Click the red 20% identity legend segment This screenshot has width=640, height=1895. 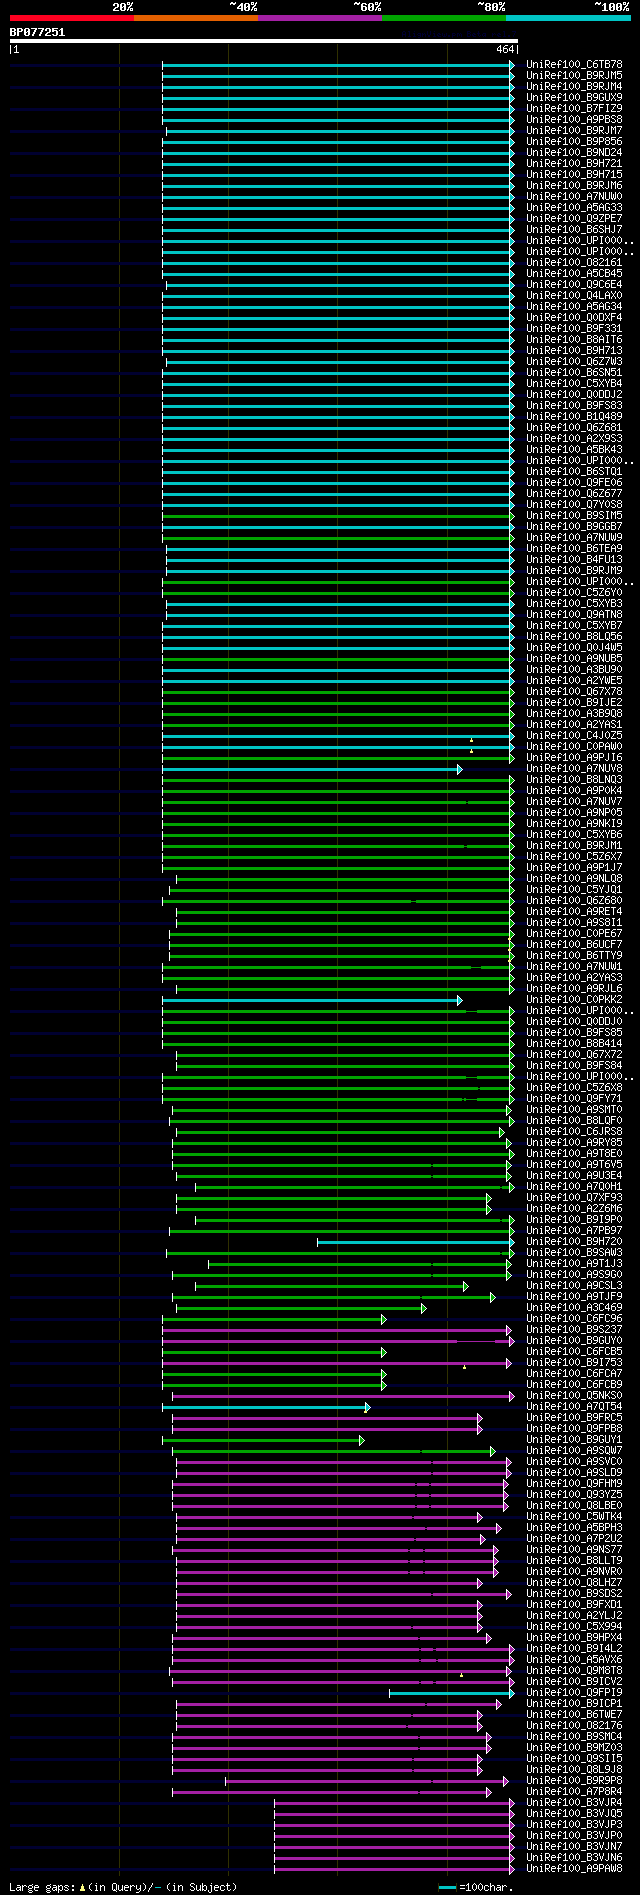click(x=72, y=18)
